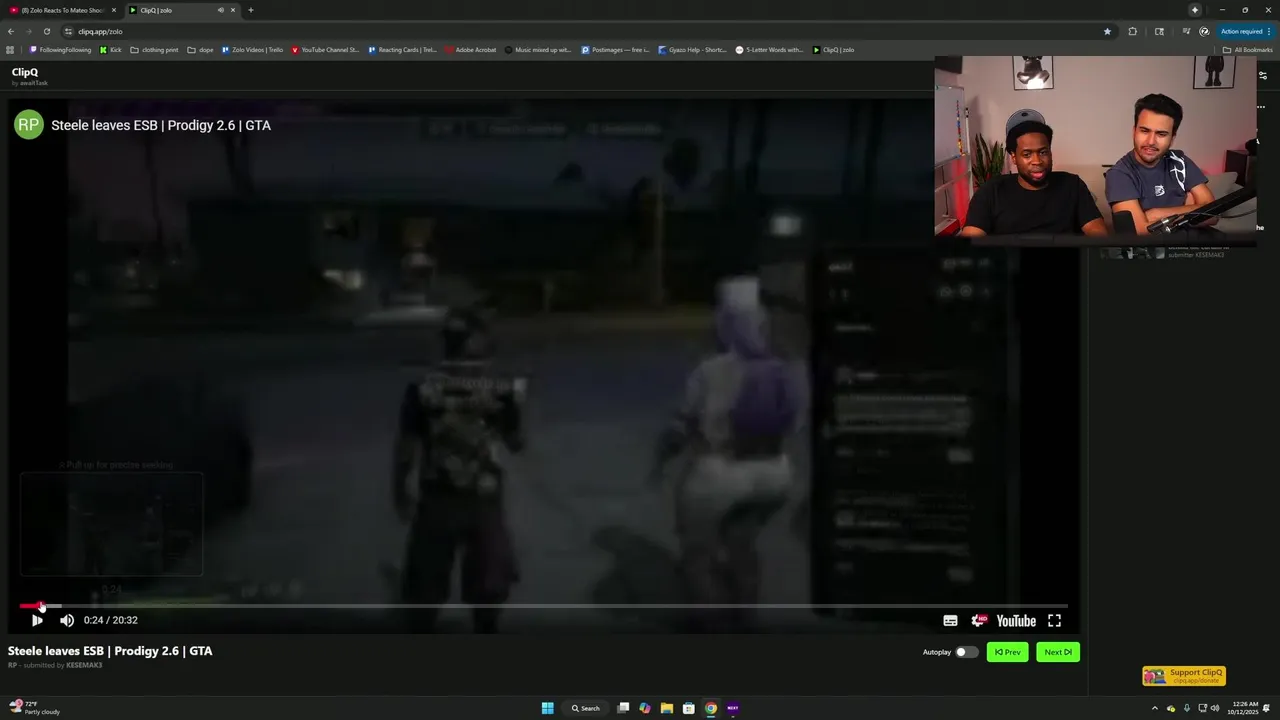Open YouTube Channel St... bookmark
The image size is (1280, 720).
[x=325, y=50]
